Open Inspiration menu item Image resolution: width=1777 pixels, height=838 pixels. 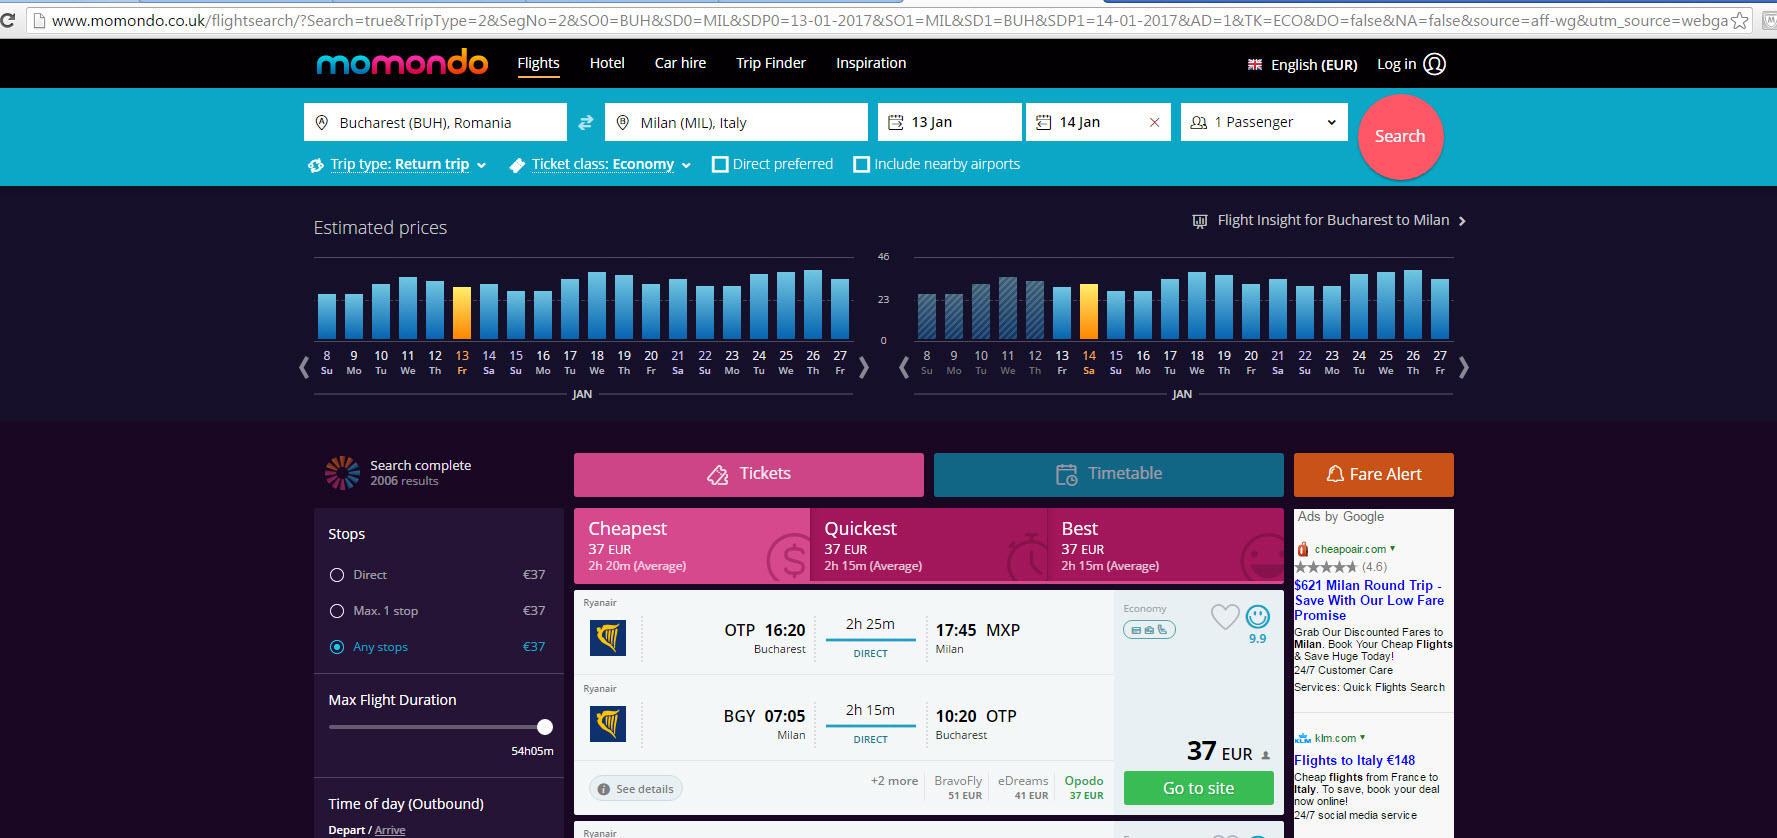point(871,63)
